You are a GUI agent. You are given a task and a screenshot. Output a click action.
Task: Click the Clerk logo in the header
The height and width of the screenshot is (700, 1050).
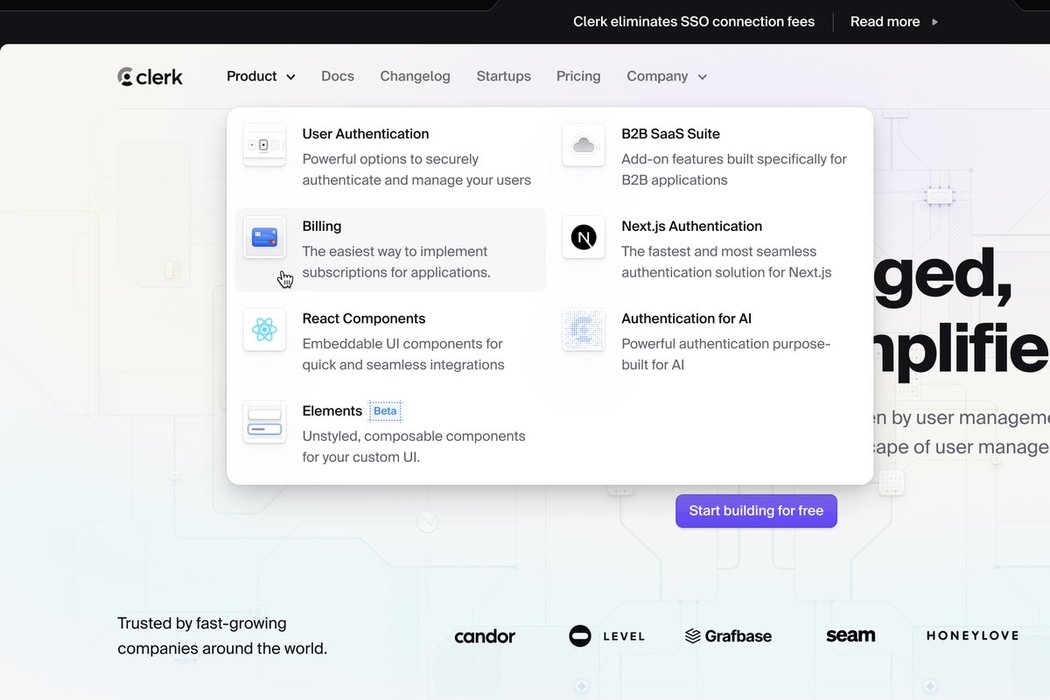click(x=150, y=77)
